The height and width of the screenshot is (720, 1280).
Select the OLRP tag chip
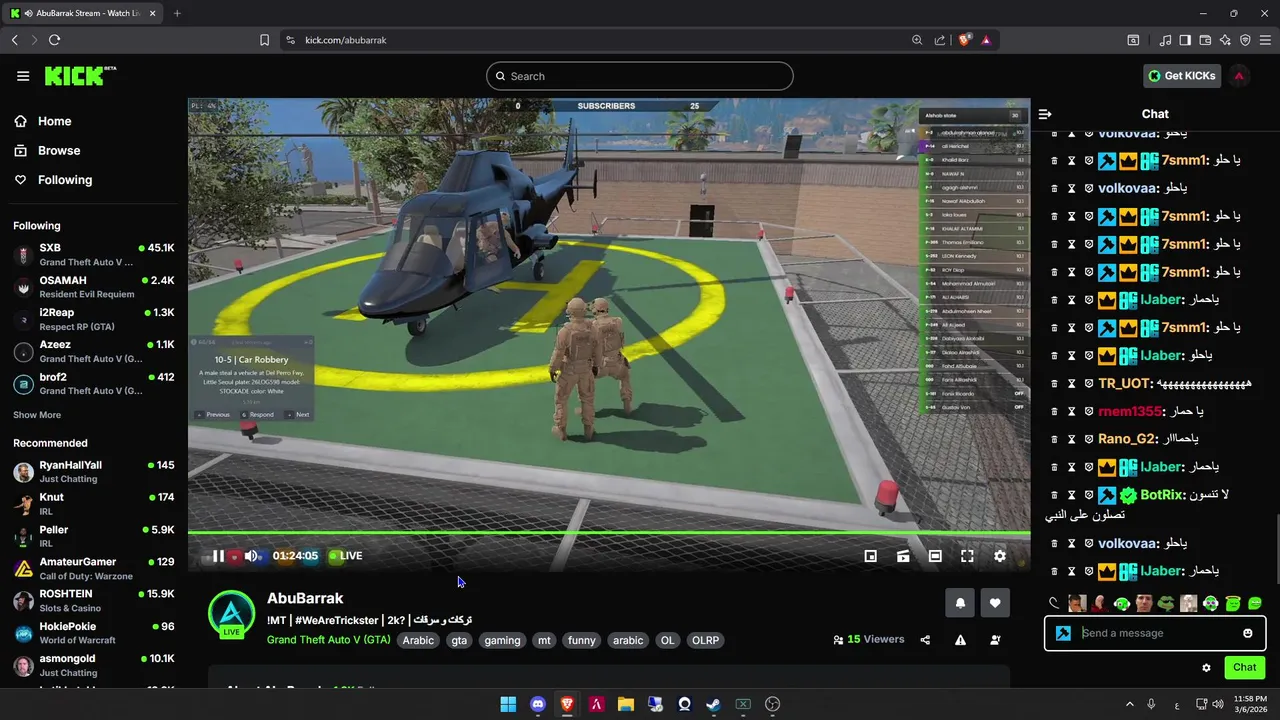click(706, 640)
